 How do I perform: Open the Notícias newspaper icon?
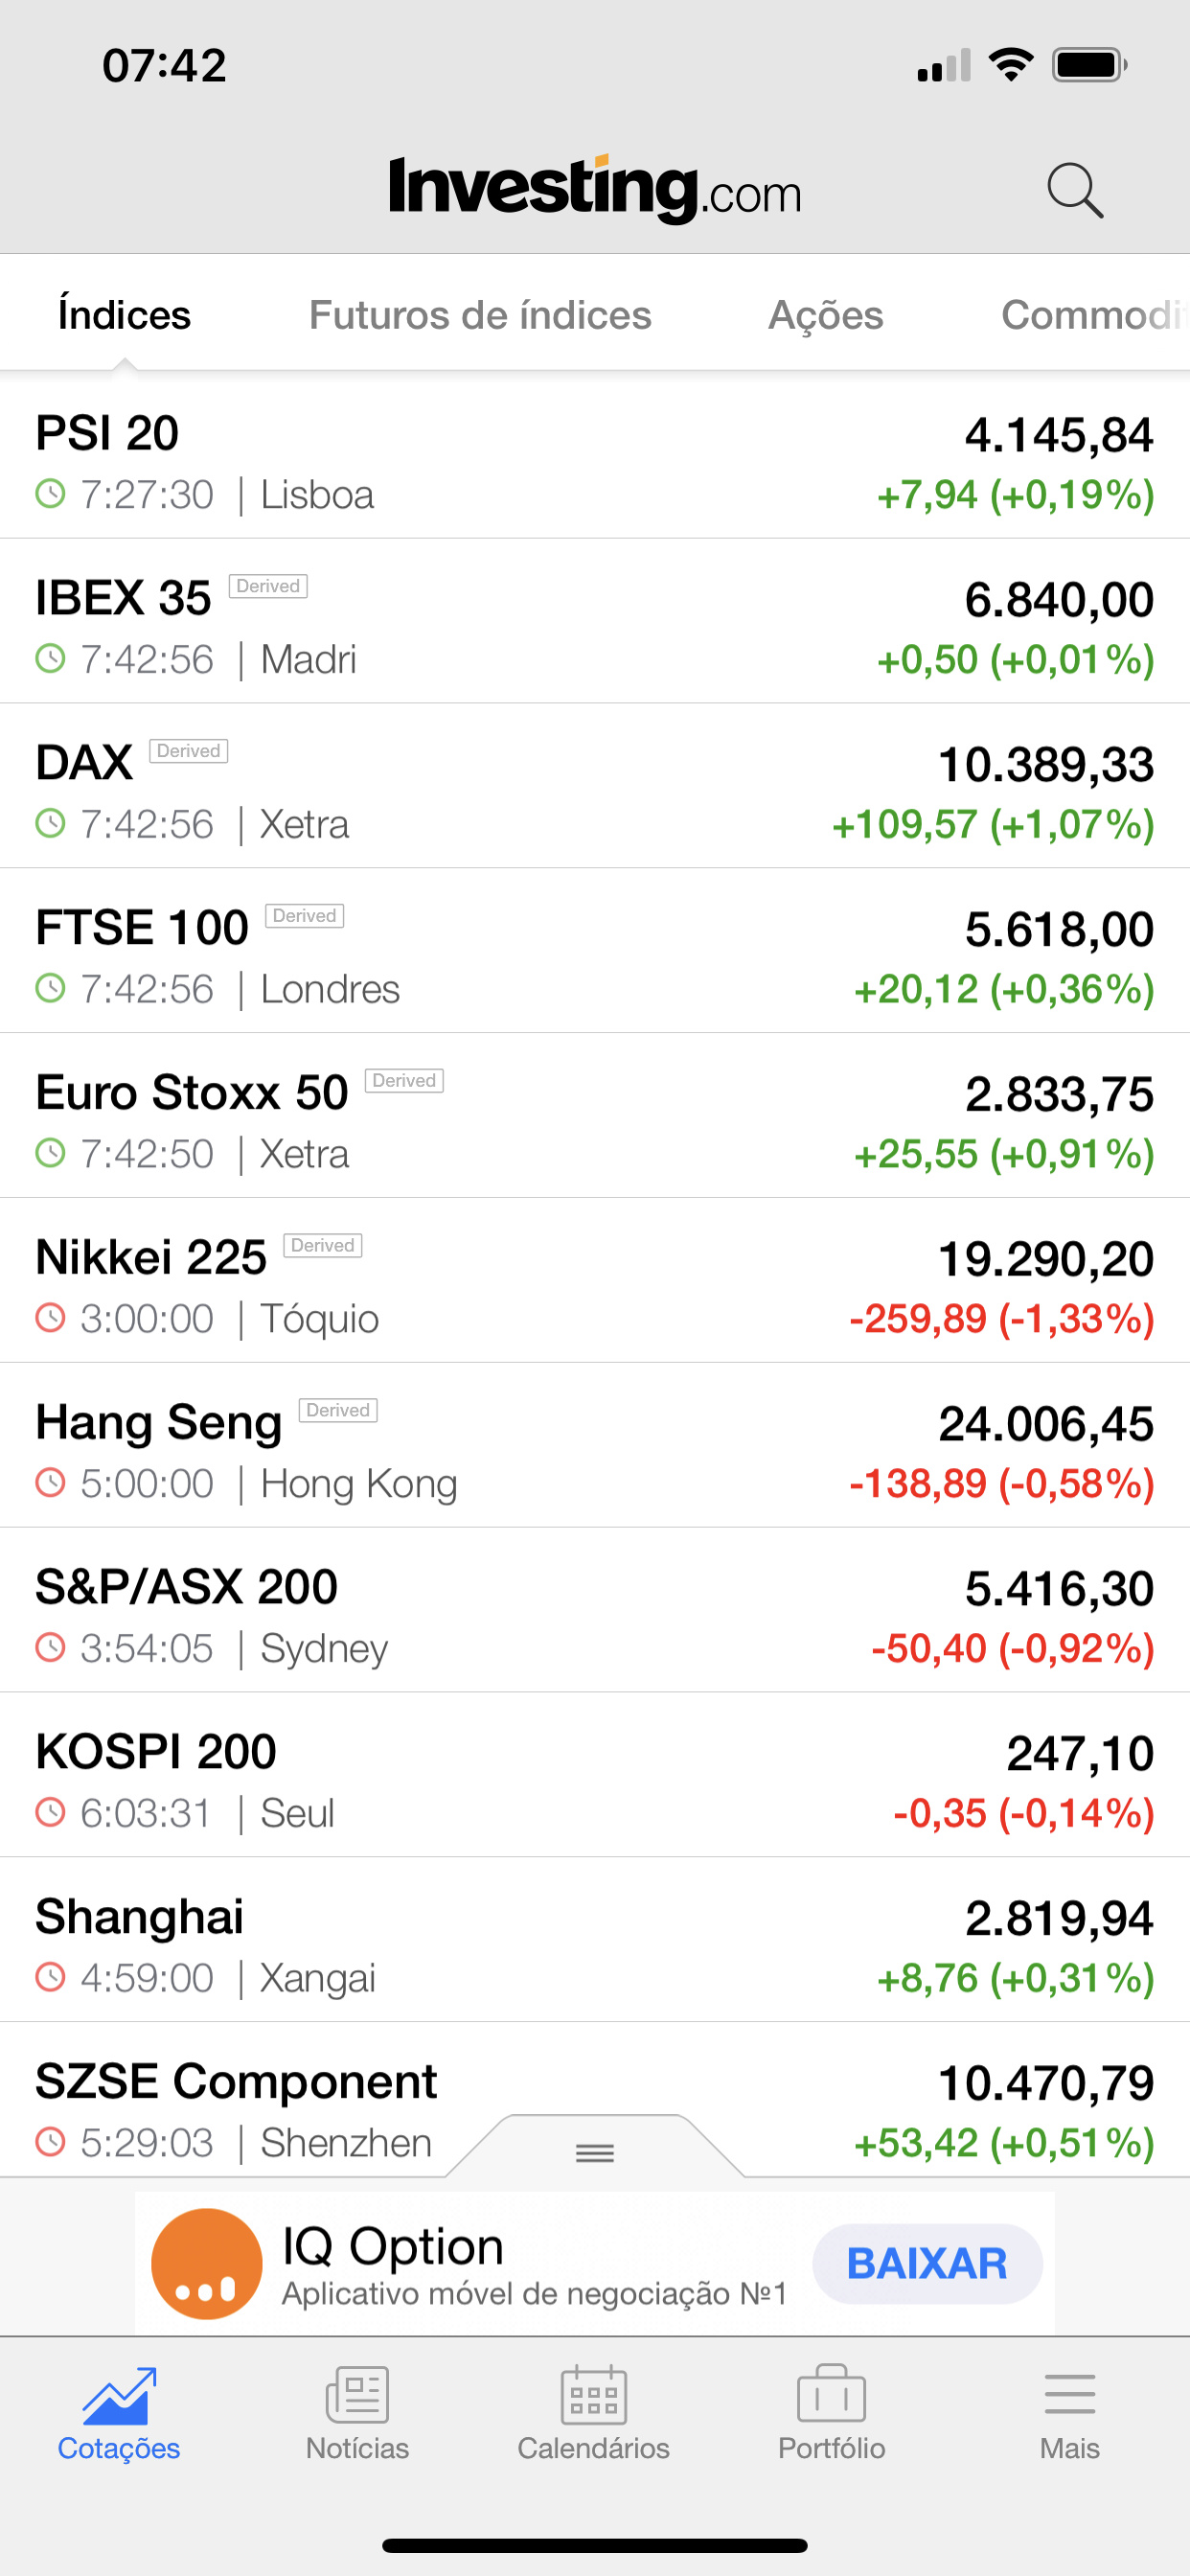coord(357,2395)
